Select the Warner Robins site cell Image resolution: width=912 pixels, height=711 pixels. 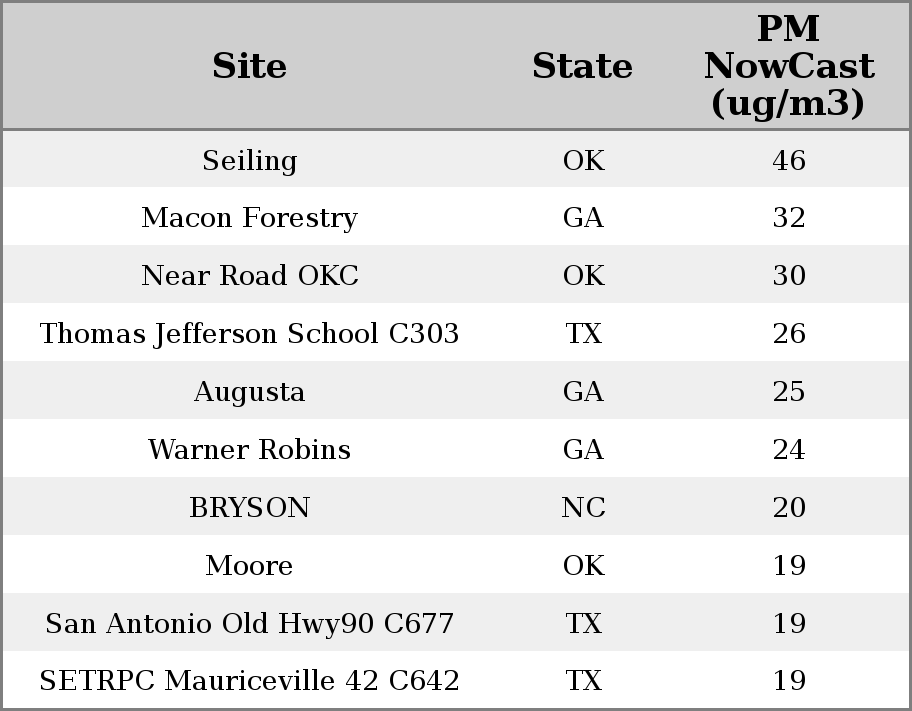[x=249, y=450]
